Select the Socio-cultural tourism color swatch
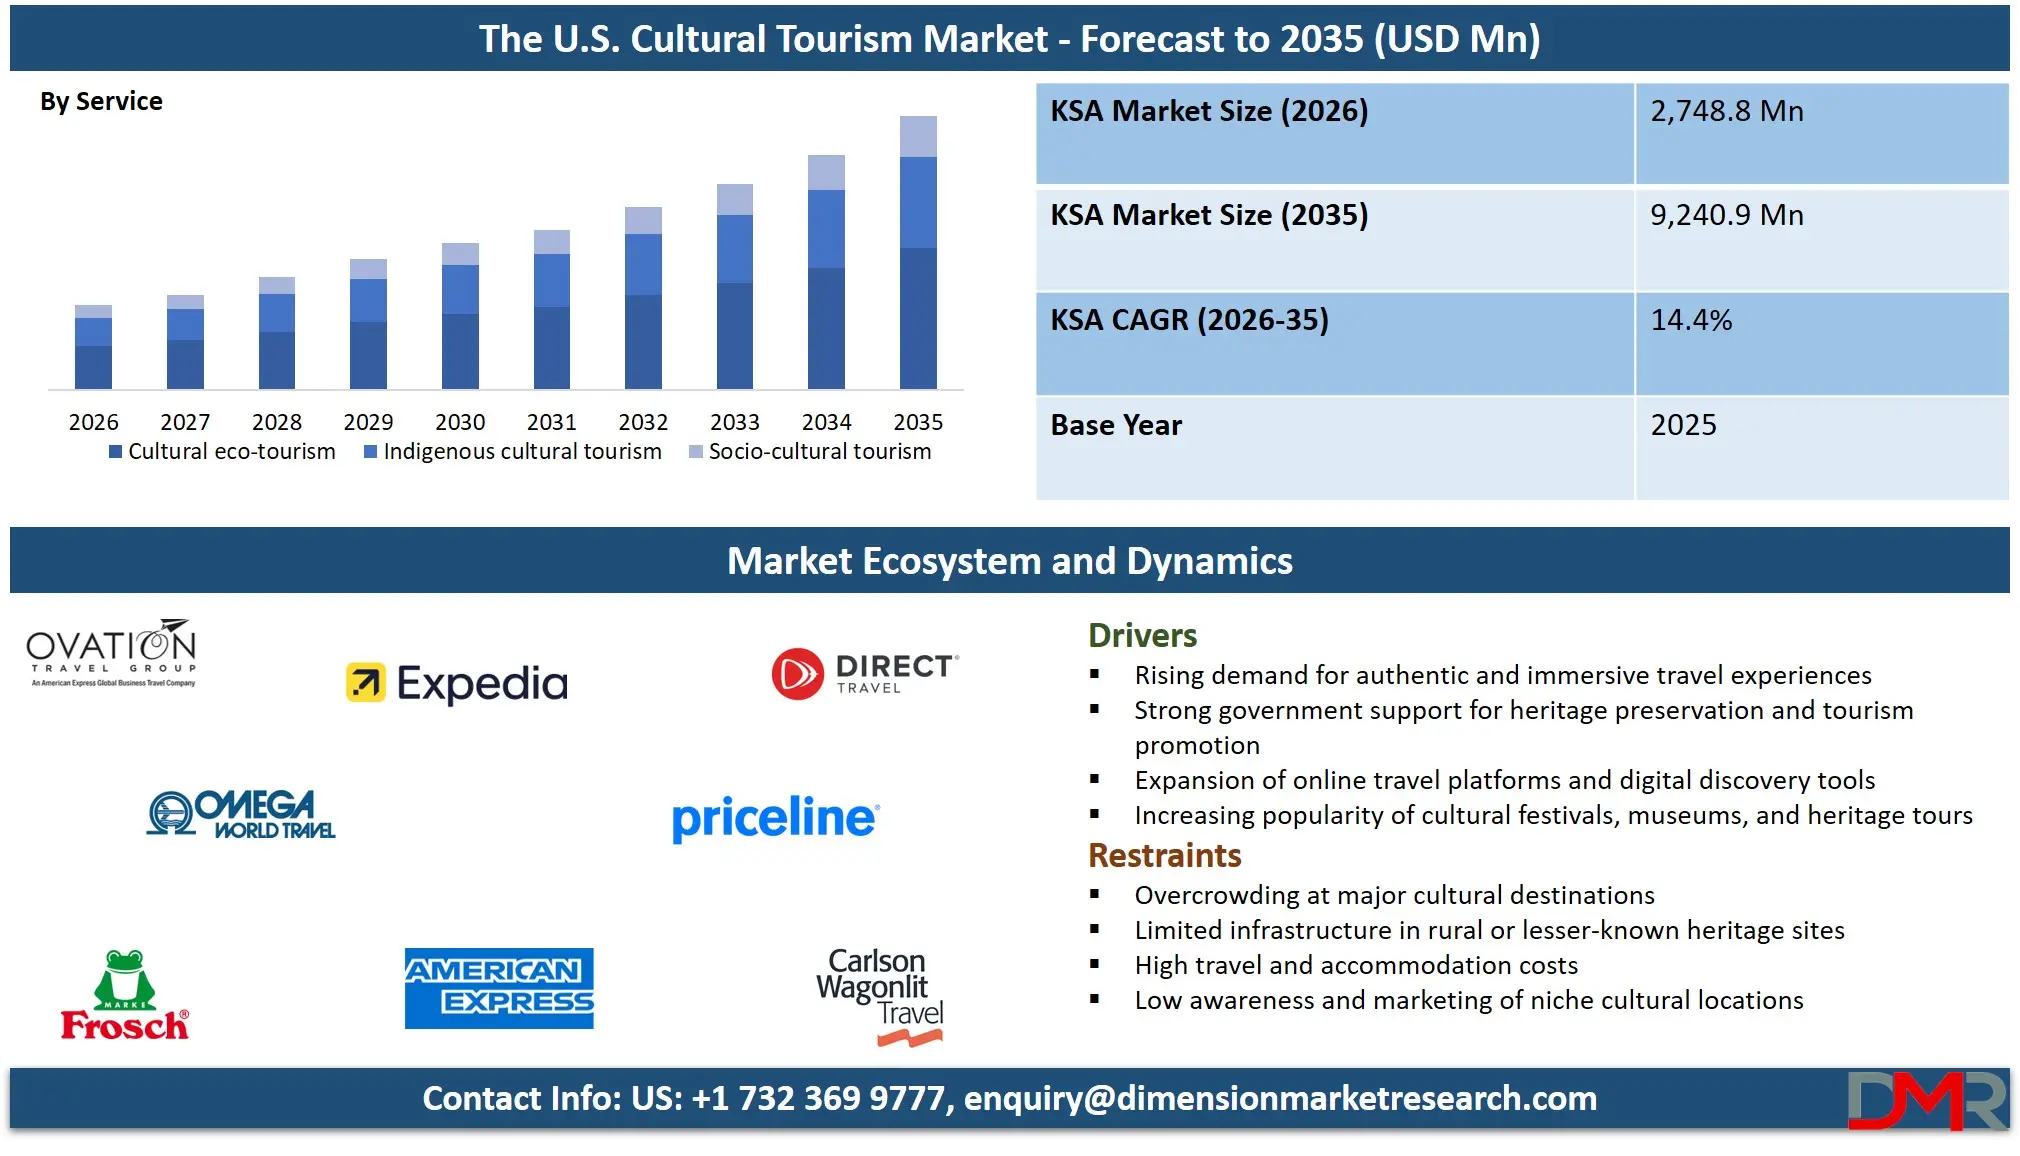This screenshot has height=1156, width=2020. [695, 451]
